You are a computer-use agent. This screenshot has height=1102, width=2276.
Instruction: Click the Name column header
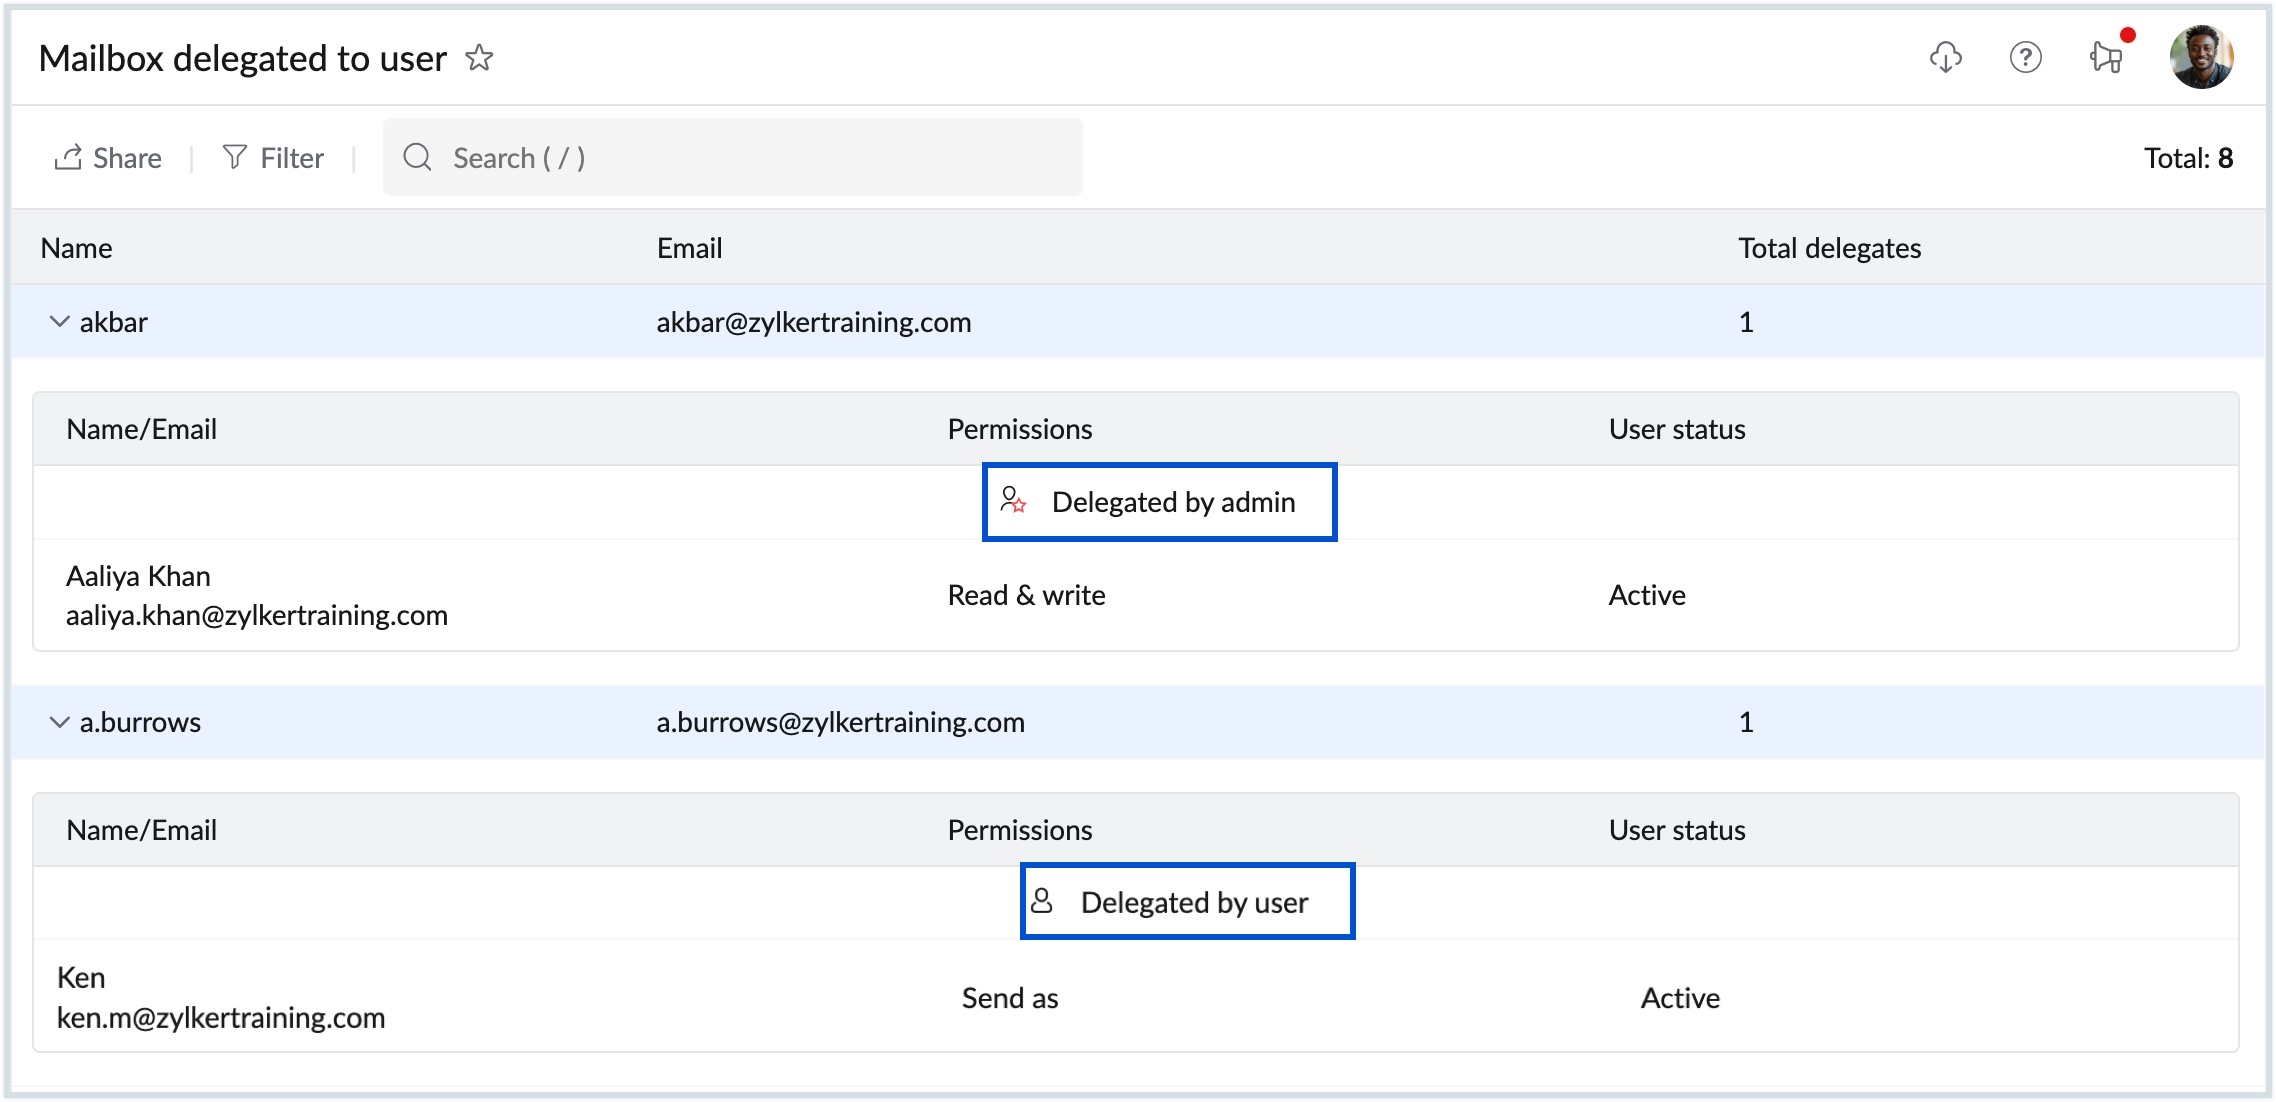coord(76,248)
